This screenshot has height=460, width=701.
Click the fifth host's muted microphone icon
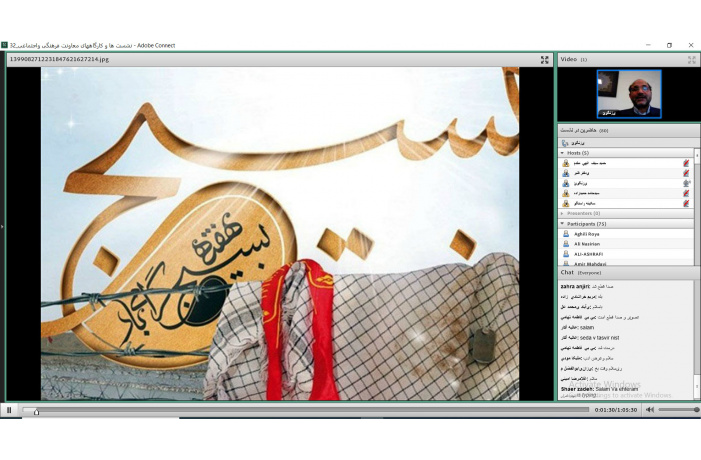pyautogui.click(x=686, y=203)
